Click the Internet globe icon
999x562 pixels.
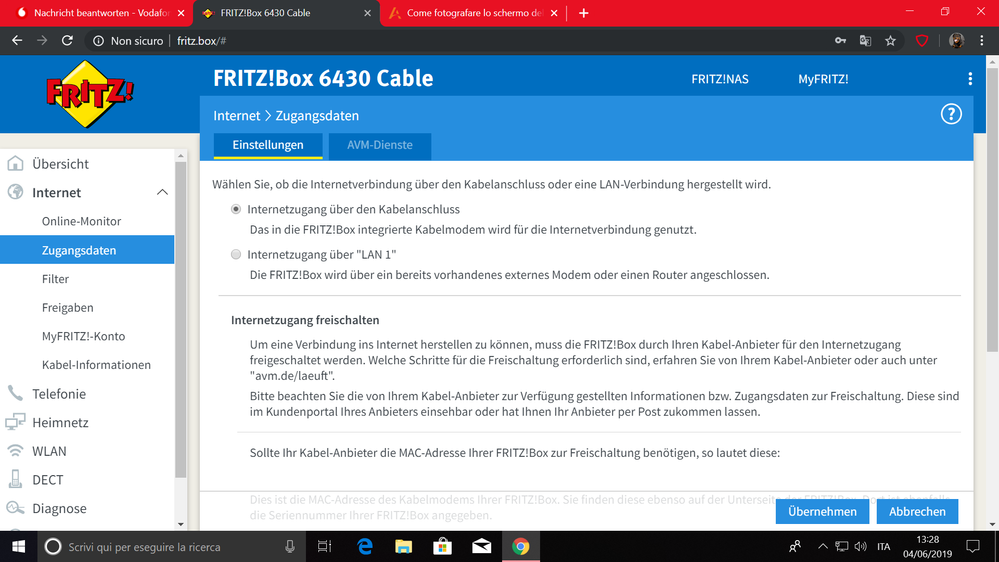tap(15, 192)
